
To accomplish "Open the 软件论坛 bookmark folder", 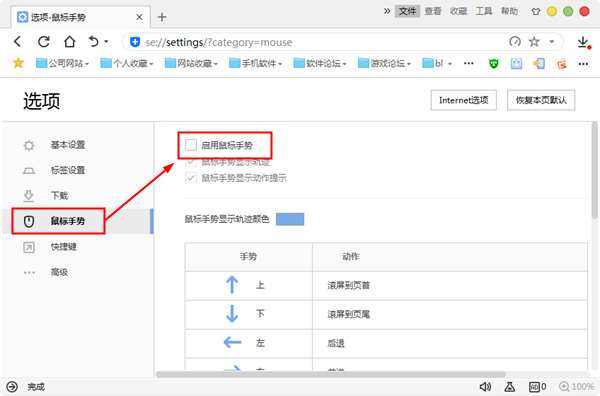I will pyautogui.click(x=320, y=63).
